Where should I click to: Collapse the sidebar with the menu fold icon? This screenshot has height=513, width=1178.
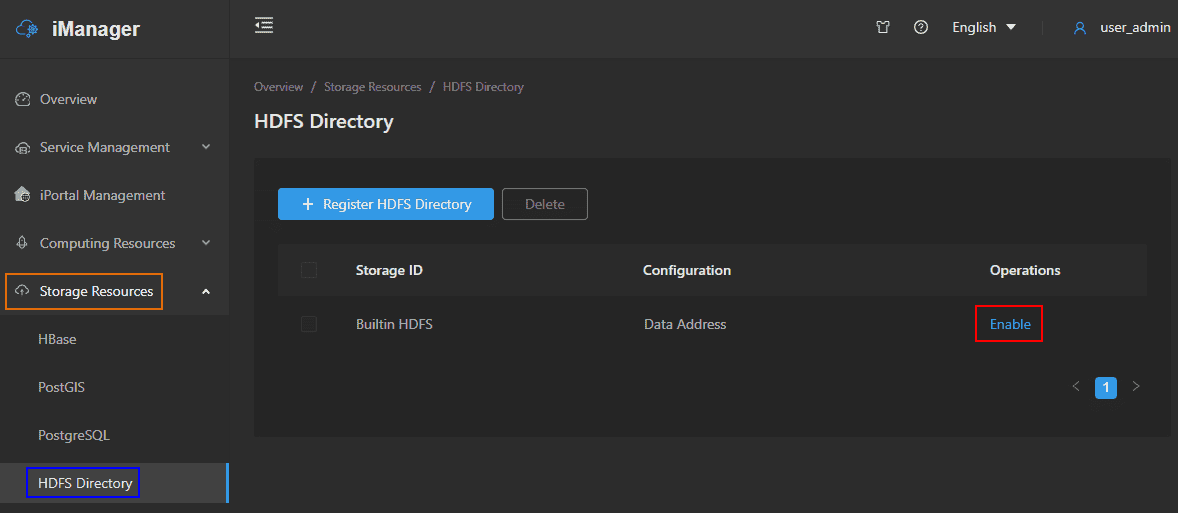click(264, 26)
